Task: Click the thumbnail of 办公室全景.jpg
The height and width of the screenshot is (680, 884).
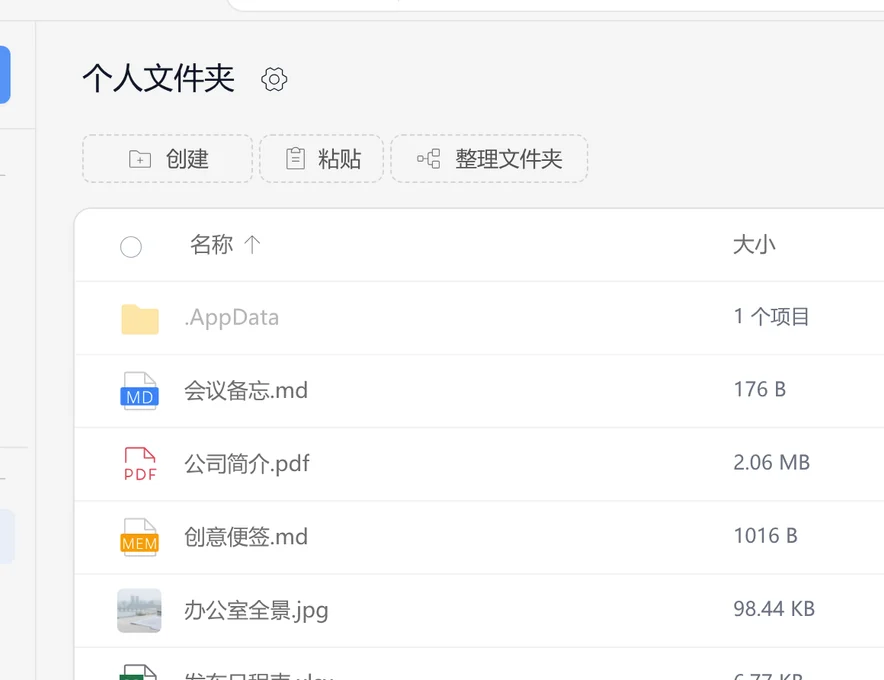Action: click(x=139, y=611)
